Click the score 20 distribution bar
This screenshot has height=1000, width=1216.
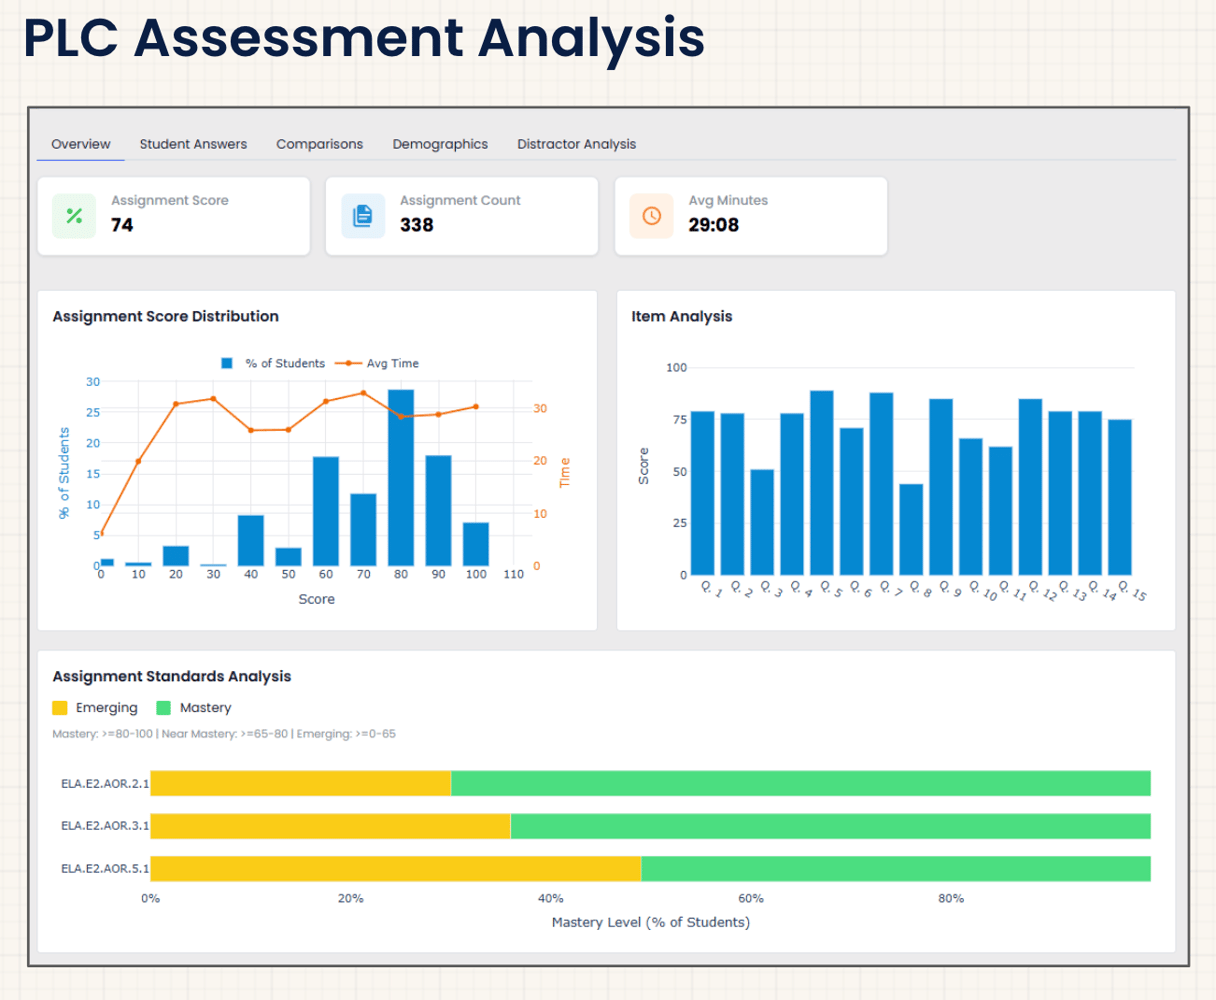[x=176, y=556]
